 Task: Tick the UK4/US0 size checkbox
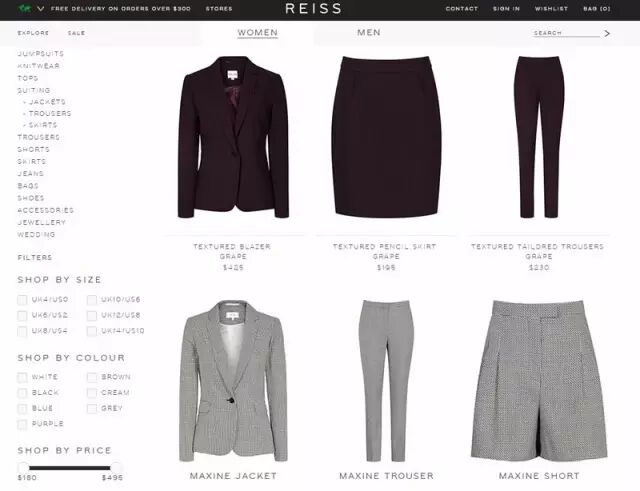22,300
